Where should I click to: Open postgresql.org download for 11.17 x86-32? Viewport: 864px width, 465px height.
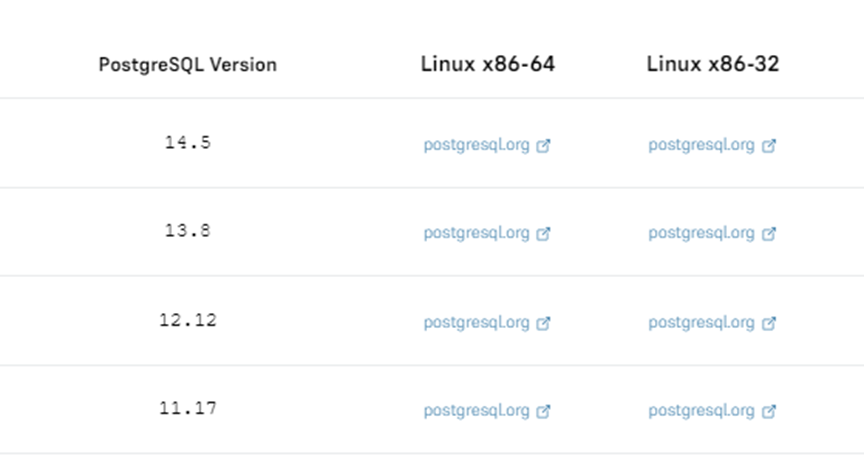point(701,411)
